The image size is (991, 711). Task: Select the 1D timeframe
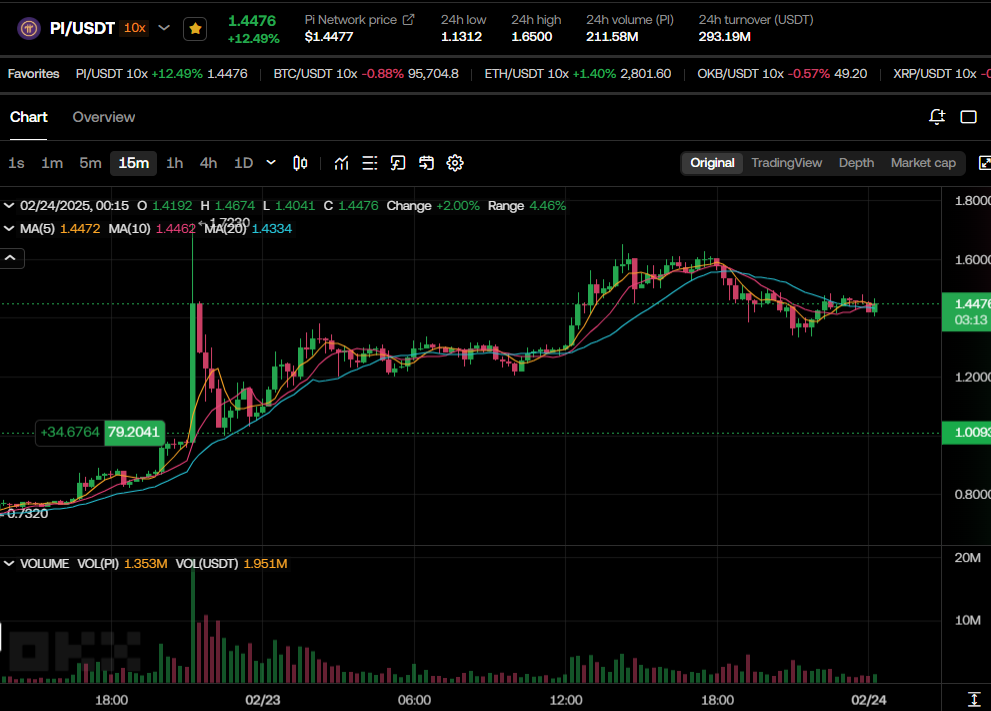(243, 163)
